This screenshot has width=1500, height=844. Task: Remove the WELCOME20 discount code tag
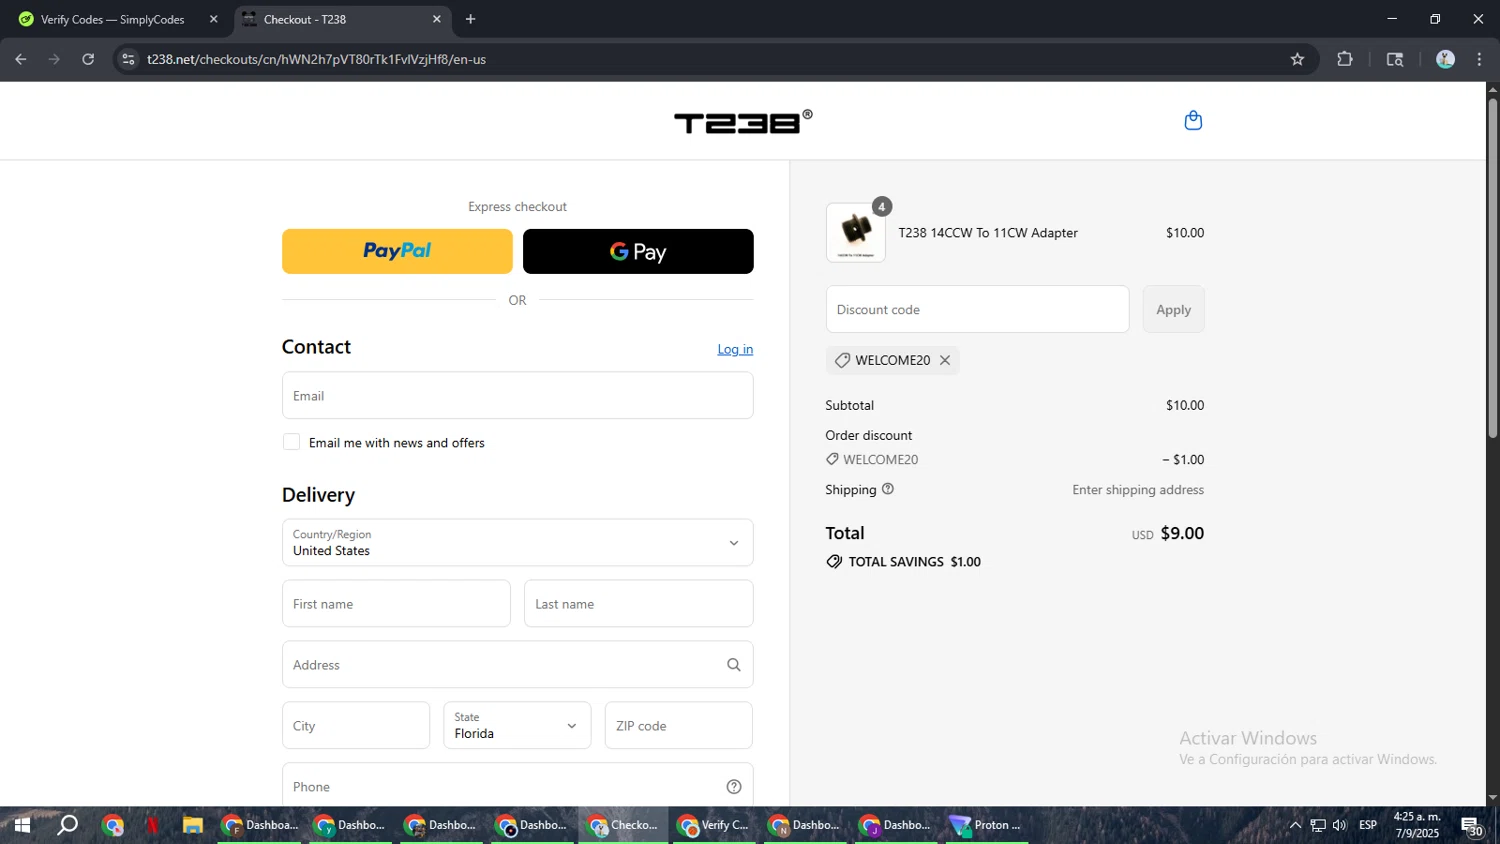[945, 360]
